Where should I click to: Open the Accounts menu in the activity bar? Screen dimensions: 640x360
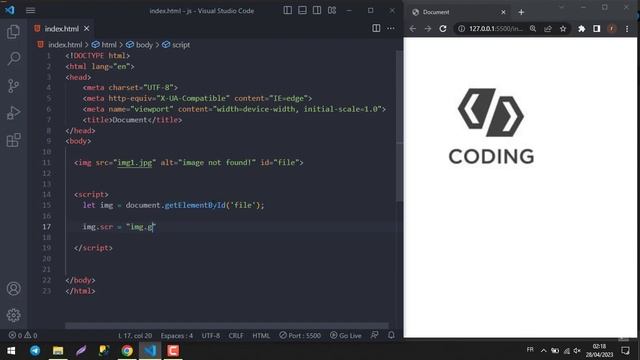(x=13, y=289)
